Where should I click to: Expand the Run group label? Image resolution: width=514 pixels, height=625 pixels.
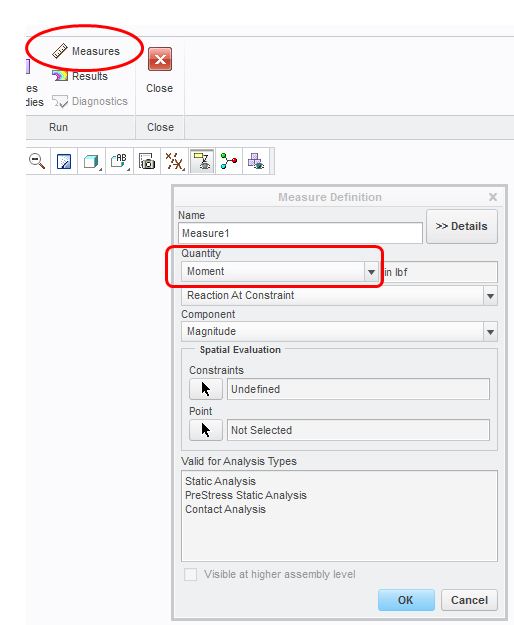point(58,127)
